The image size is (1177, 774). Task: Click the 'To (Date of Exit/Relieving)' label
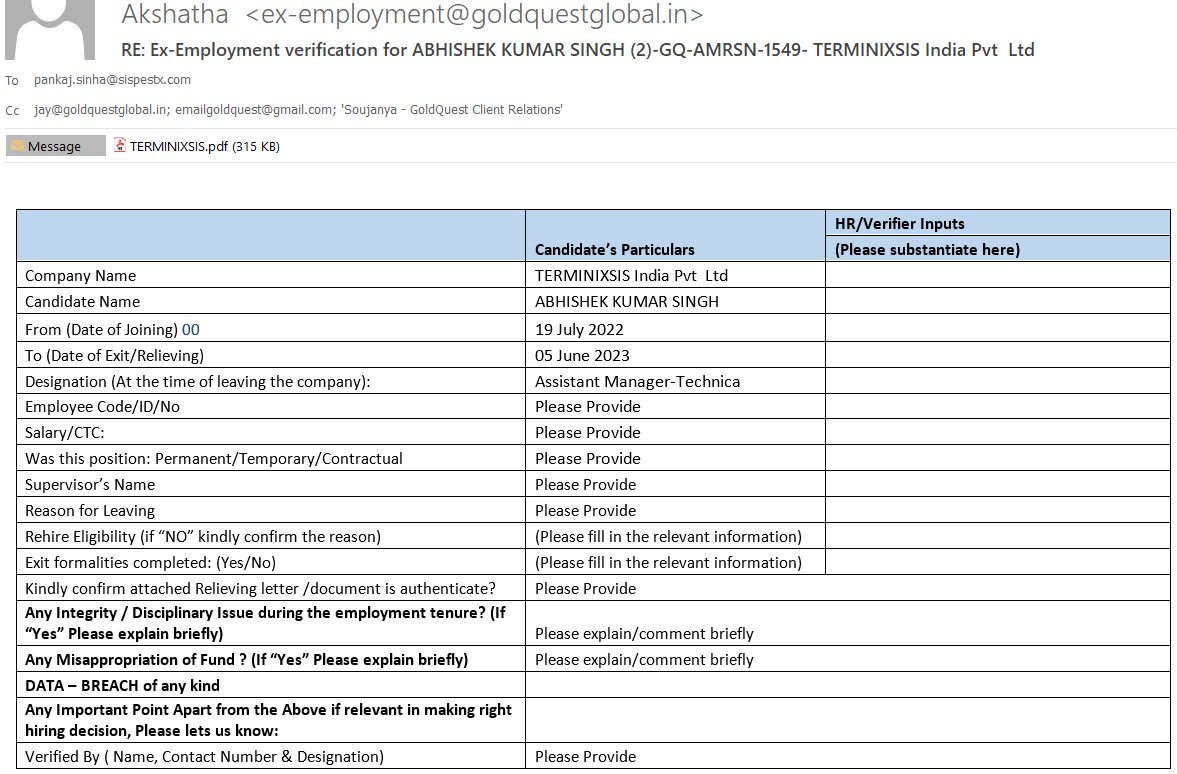click(x=114, y=355)
